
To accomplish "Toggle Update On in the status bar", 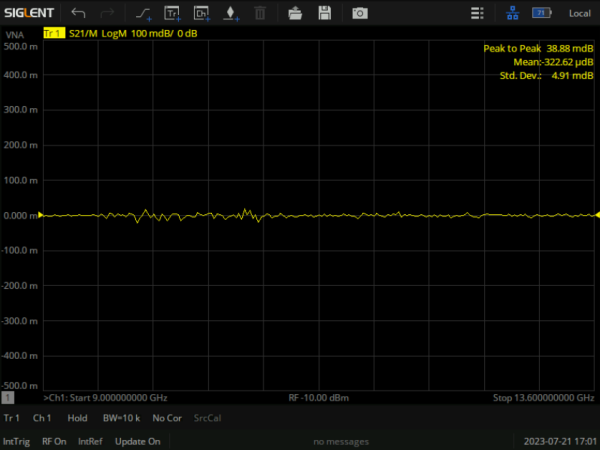I will [x=138, y=441].
